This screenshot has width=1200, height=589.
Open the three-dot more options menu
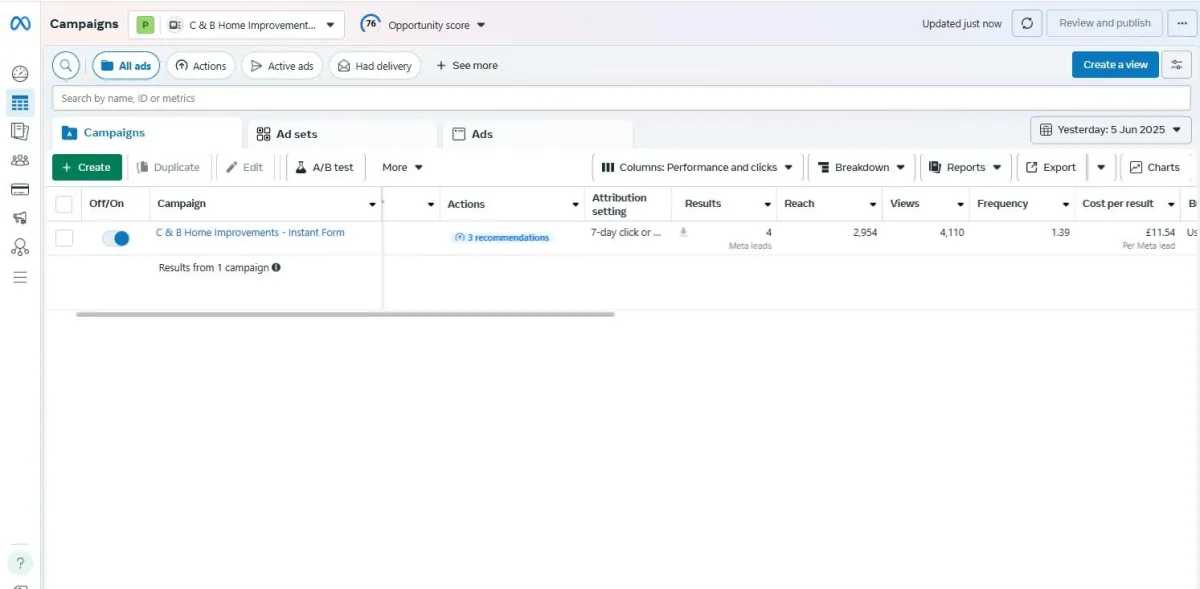1182,24
